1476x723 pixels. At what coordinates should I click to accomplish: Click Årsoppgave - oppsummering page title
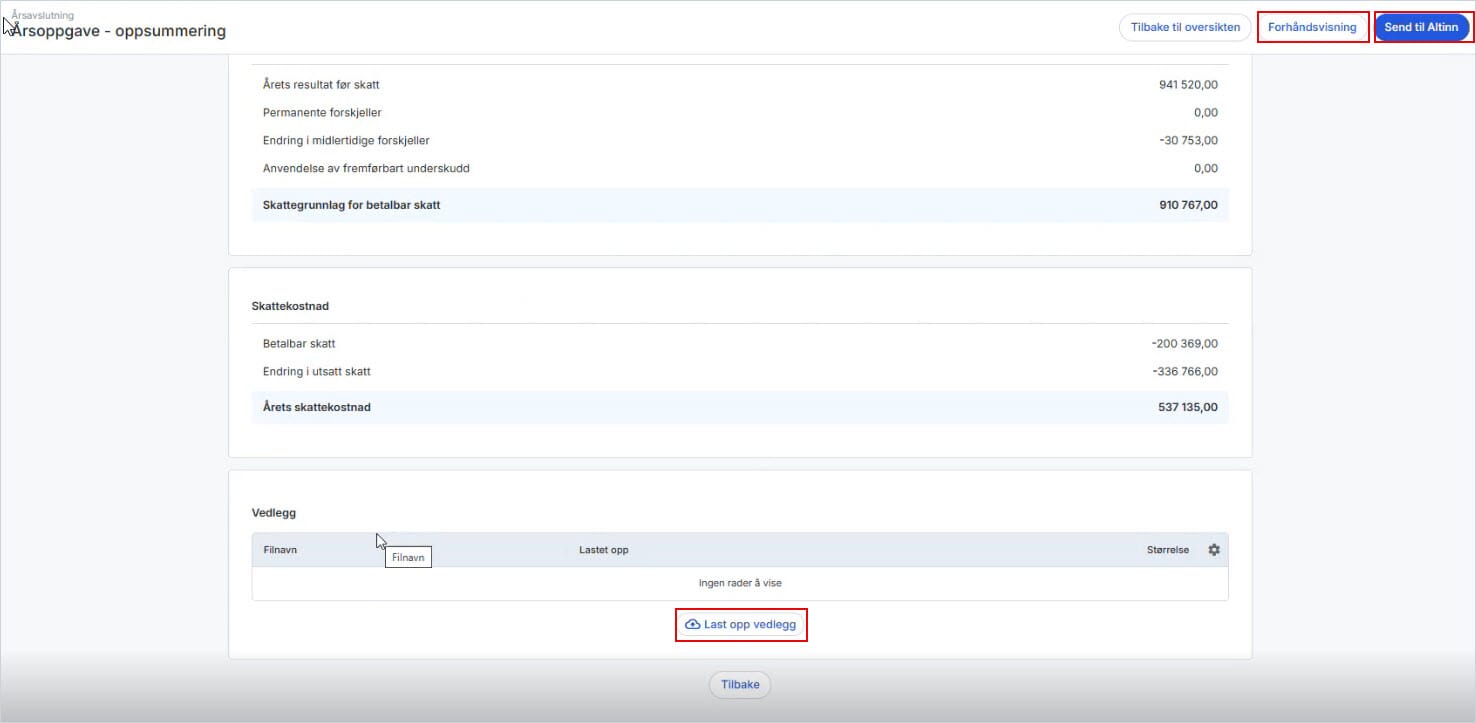pyautogui.click(x=119, y=31)
